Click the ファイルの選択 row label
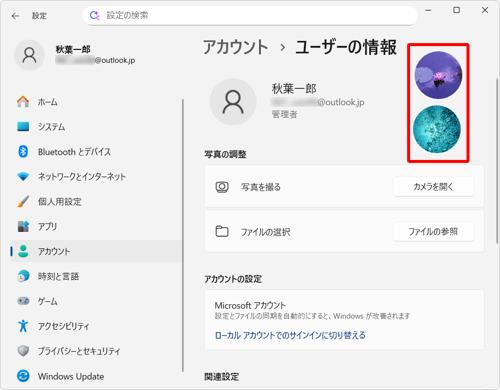Screen dimensions: 500x390 (266, 232)
